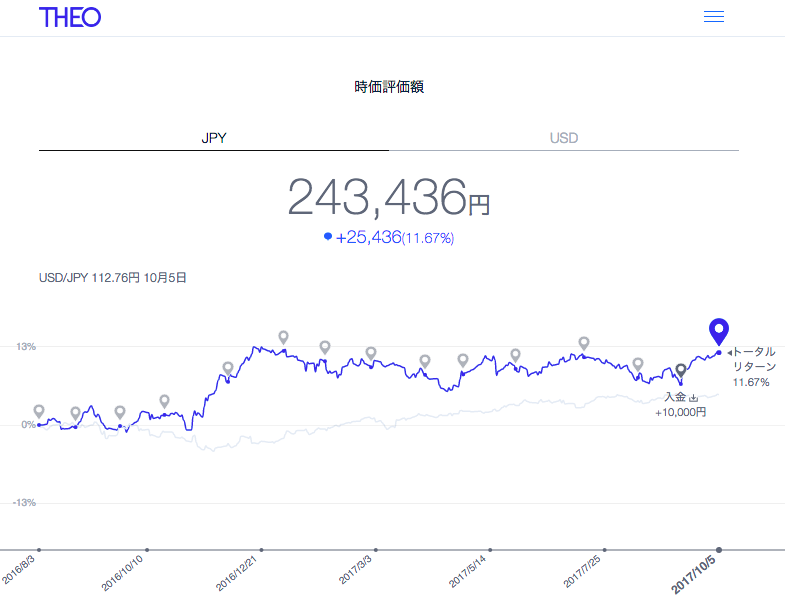Click the 243,436円 valuation amount

(388, 197)
